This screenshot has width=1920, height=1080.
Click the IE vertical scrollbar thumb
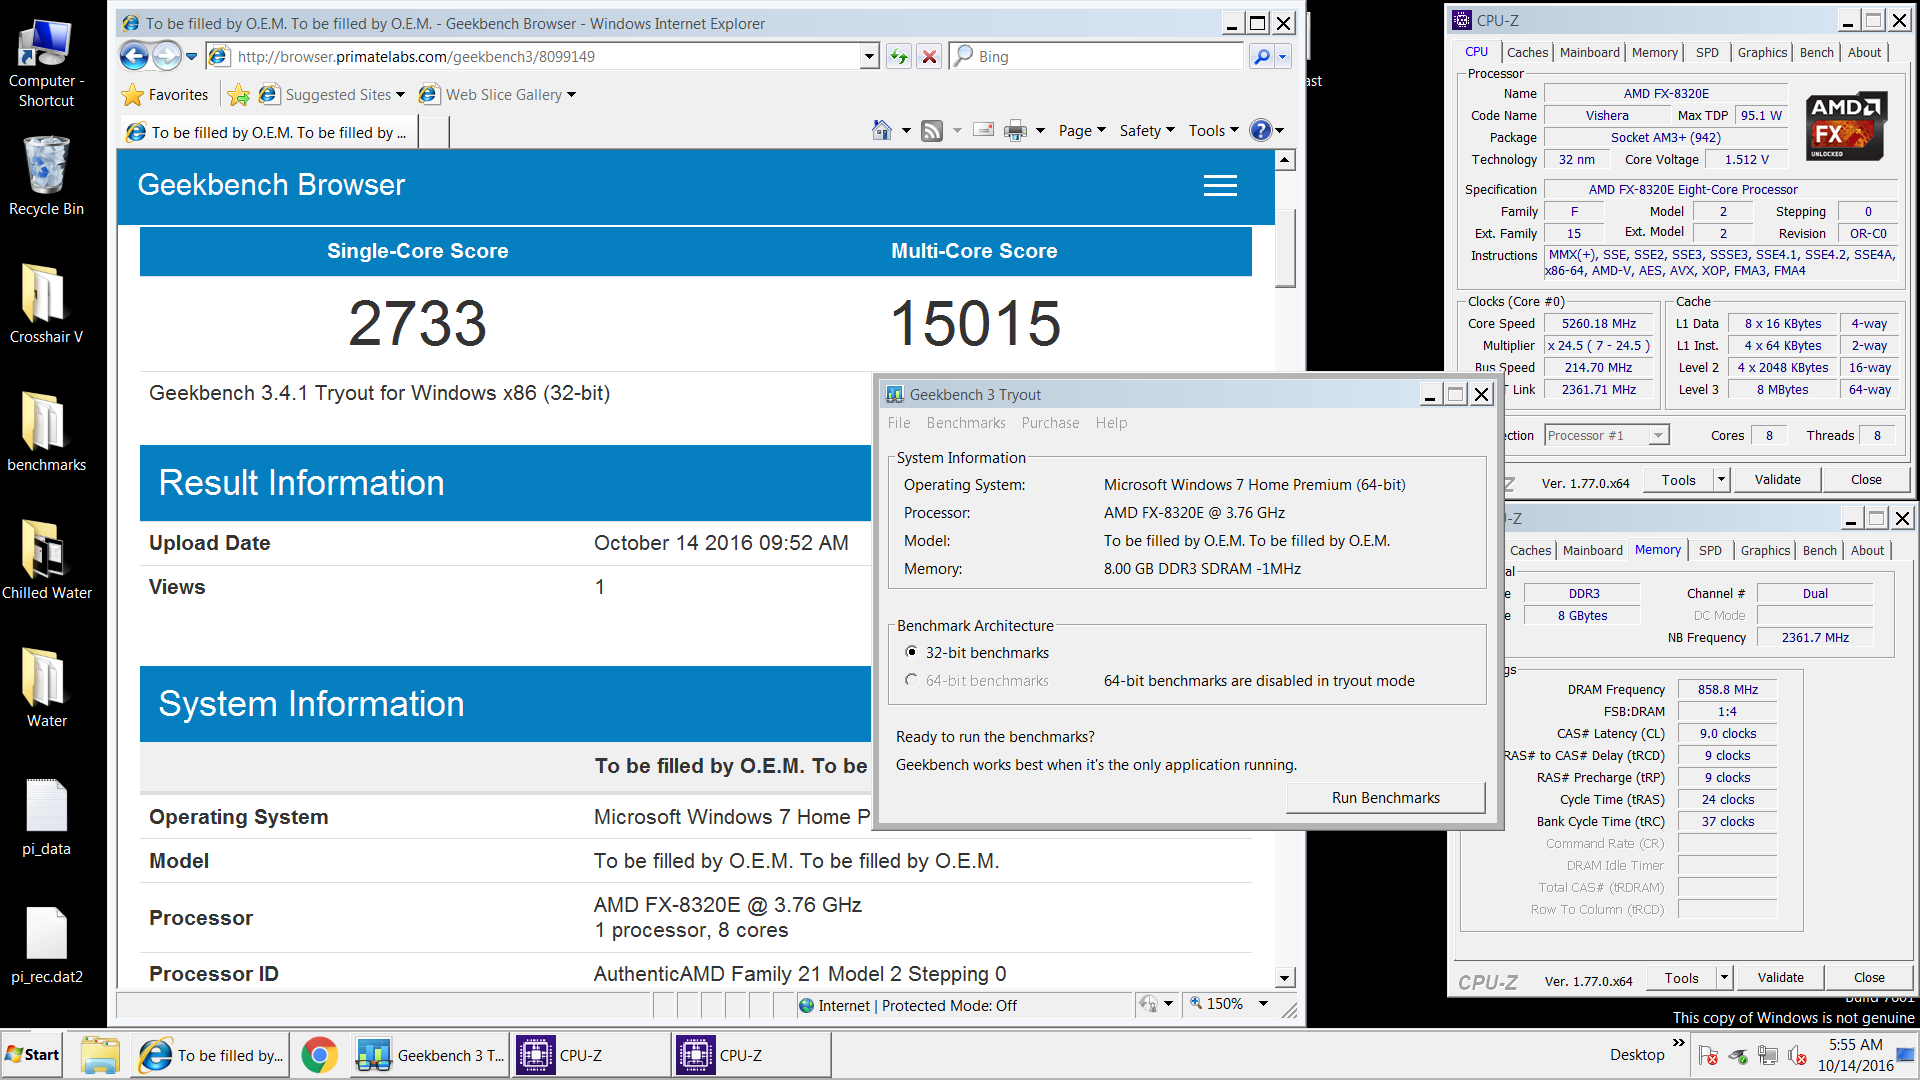(1286, 247)
